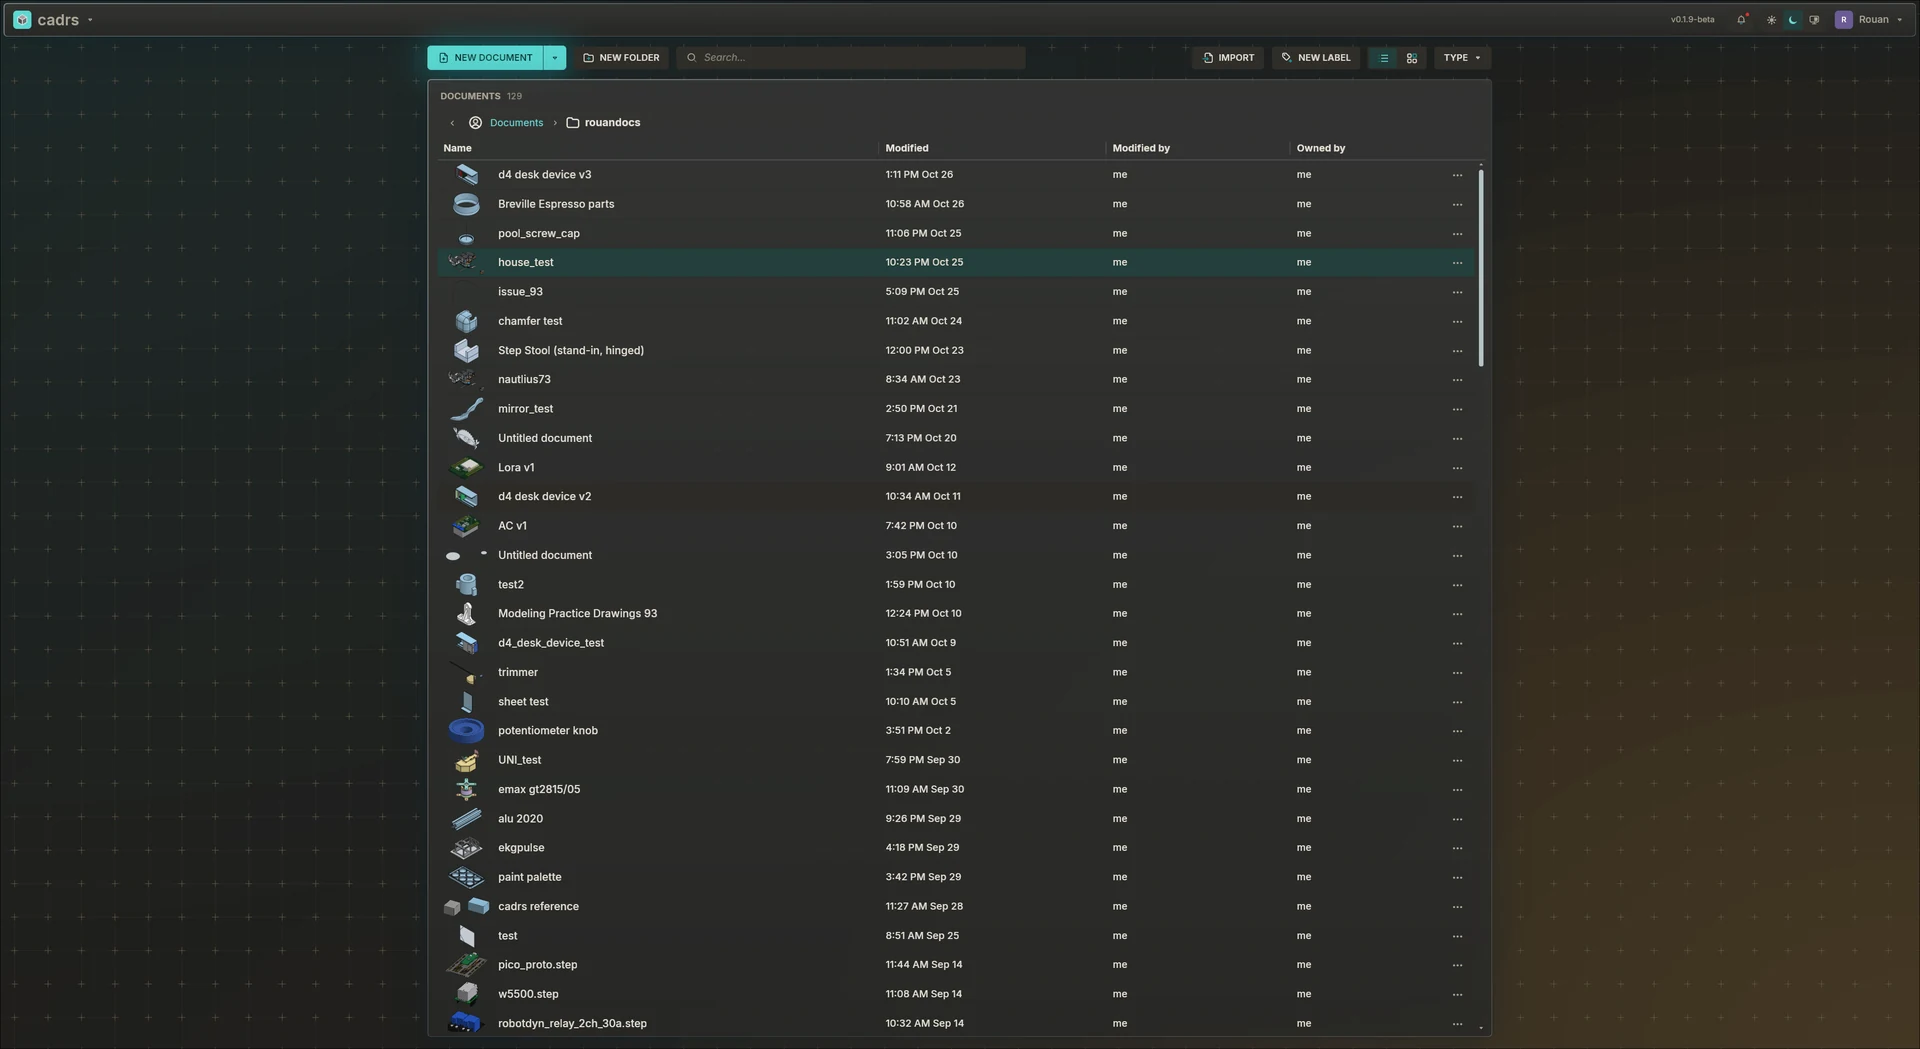Open the notifications bell
The height and width of the screenshot is (1049, 1920).
point(1742,20)
